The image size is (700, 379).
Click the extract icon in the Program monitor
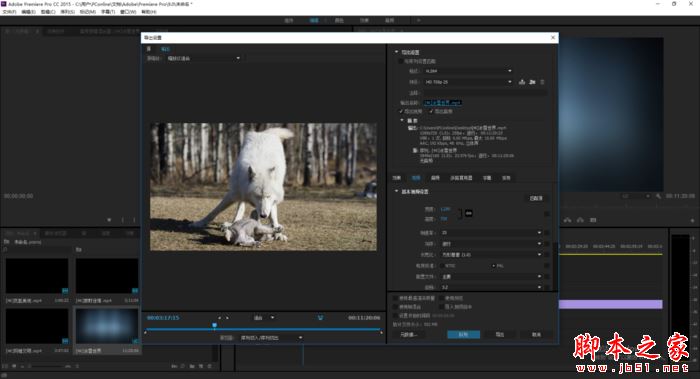(580, 220)
